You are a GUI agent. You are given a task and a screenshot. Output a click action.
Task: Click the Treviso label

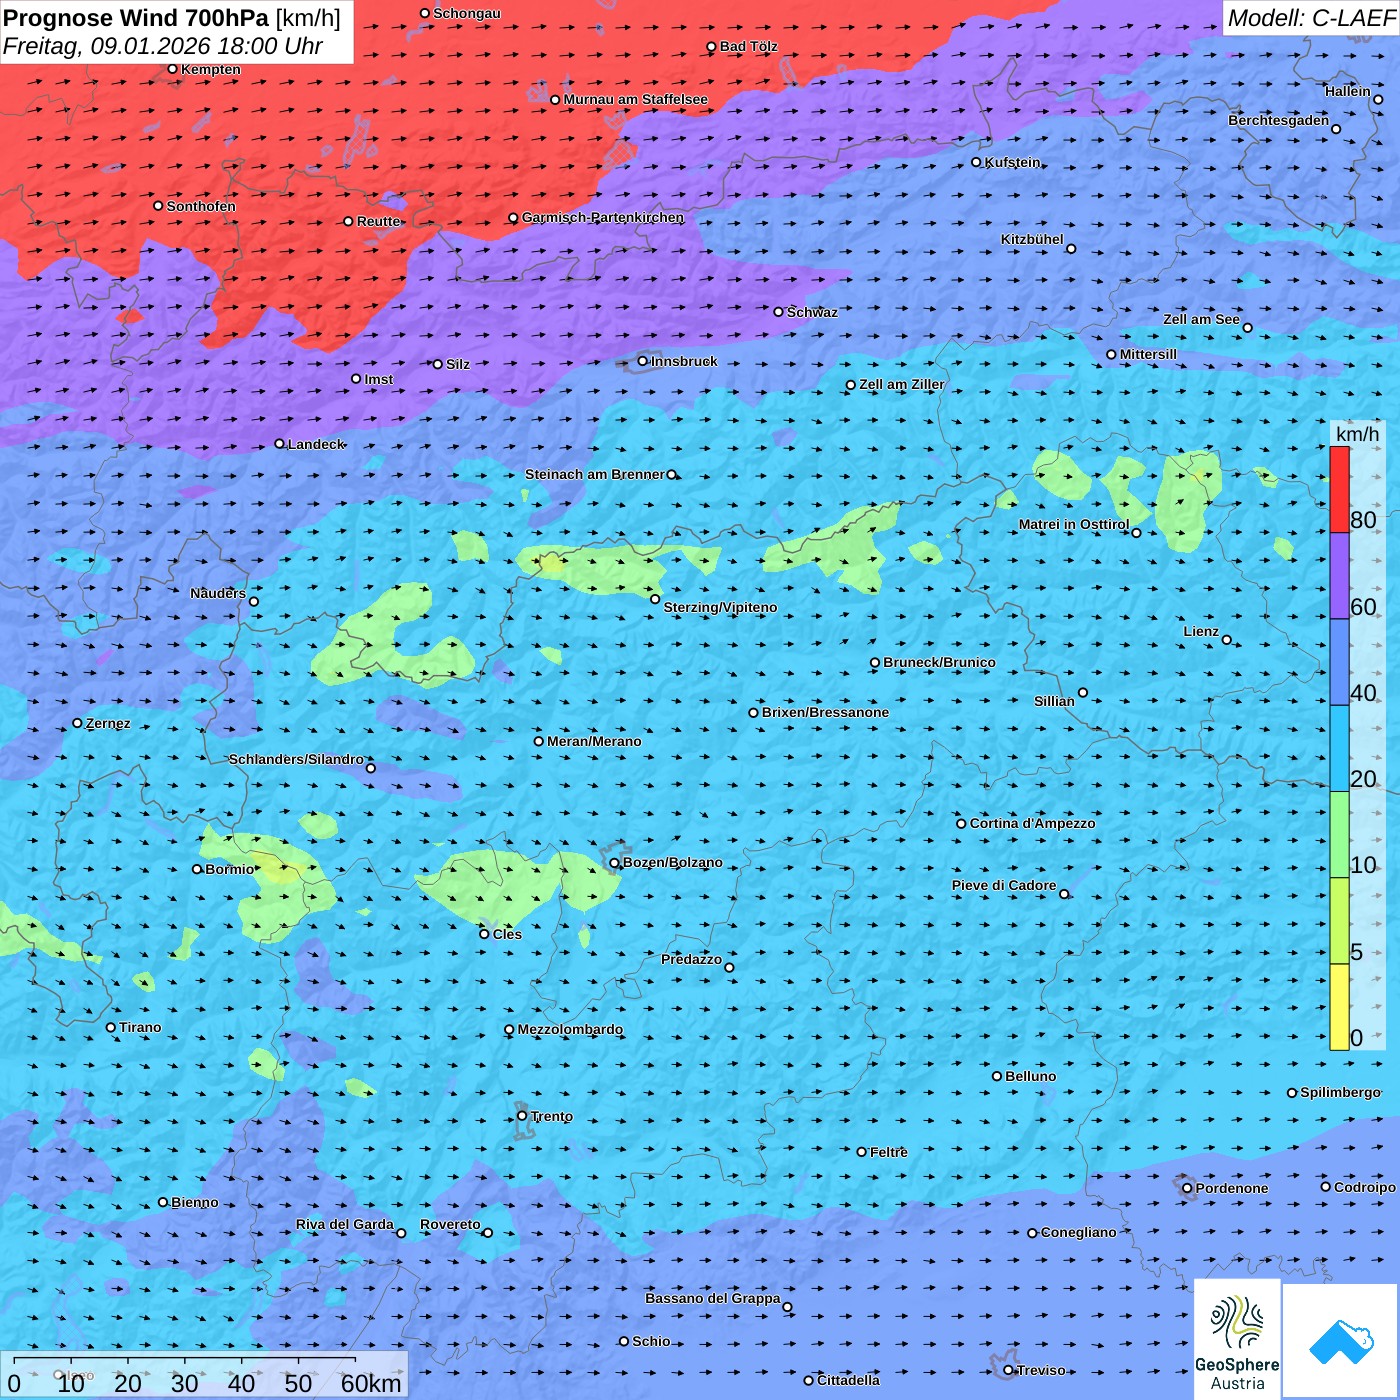[x=1041, y=1370]
